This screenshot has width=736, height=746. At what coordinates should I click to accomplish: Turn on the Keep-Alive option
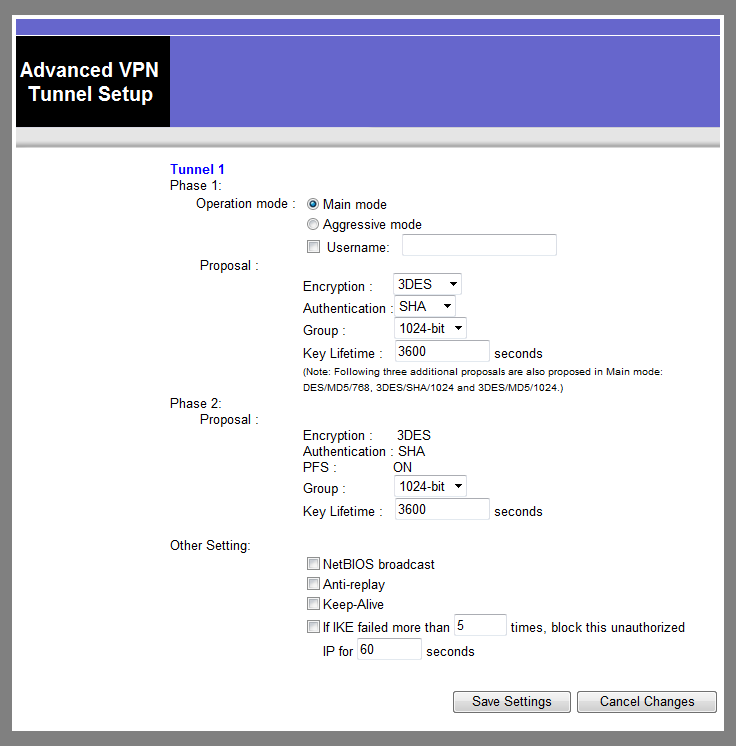point(314,604)
